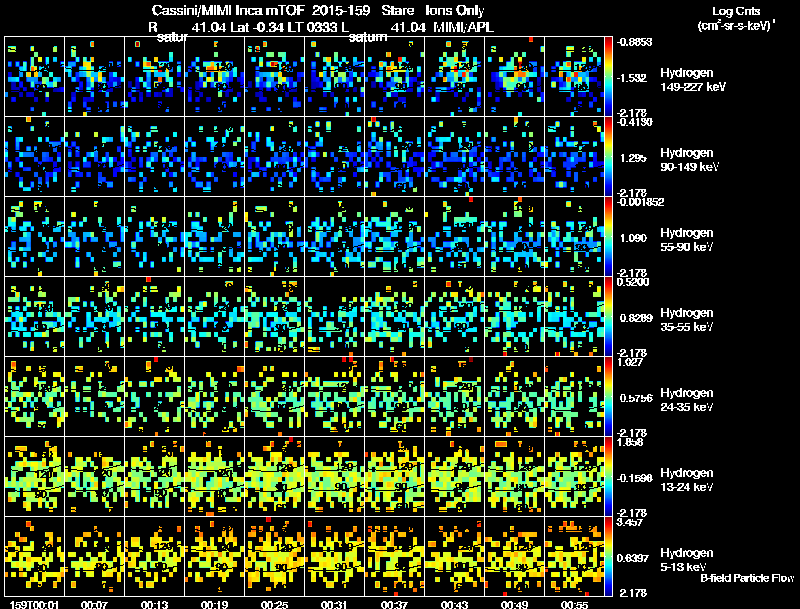Screen dimensions: 800x609
Task: Click the '00:43' time label
Action: point(454,604)
